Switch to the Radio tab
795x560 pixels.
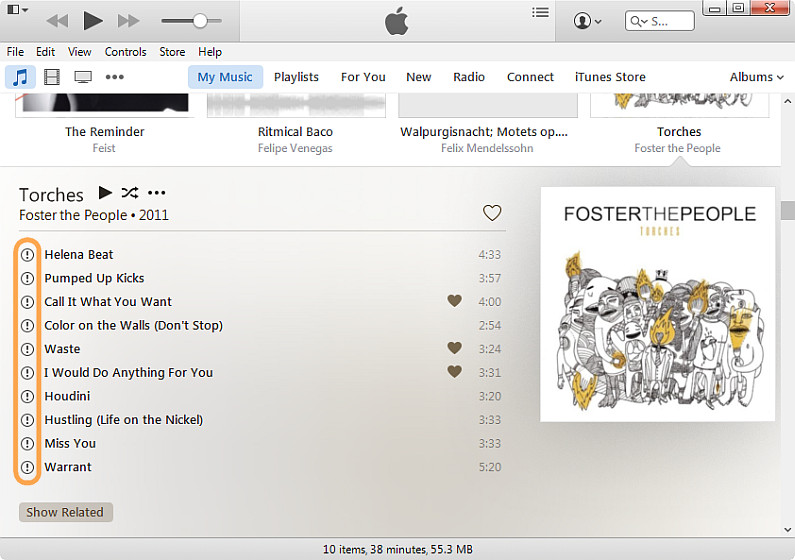[469, 77]
